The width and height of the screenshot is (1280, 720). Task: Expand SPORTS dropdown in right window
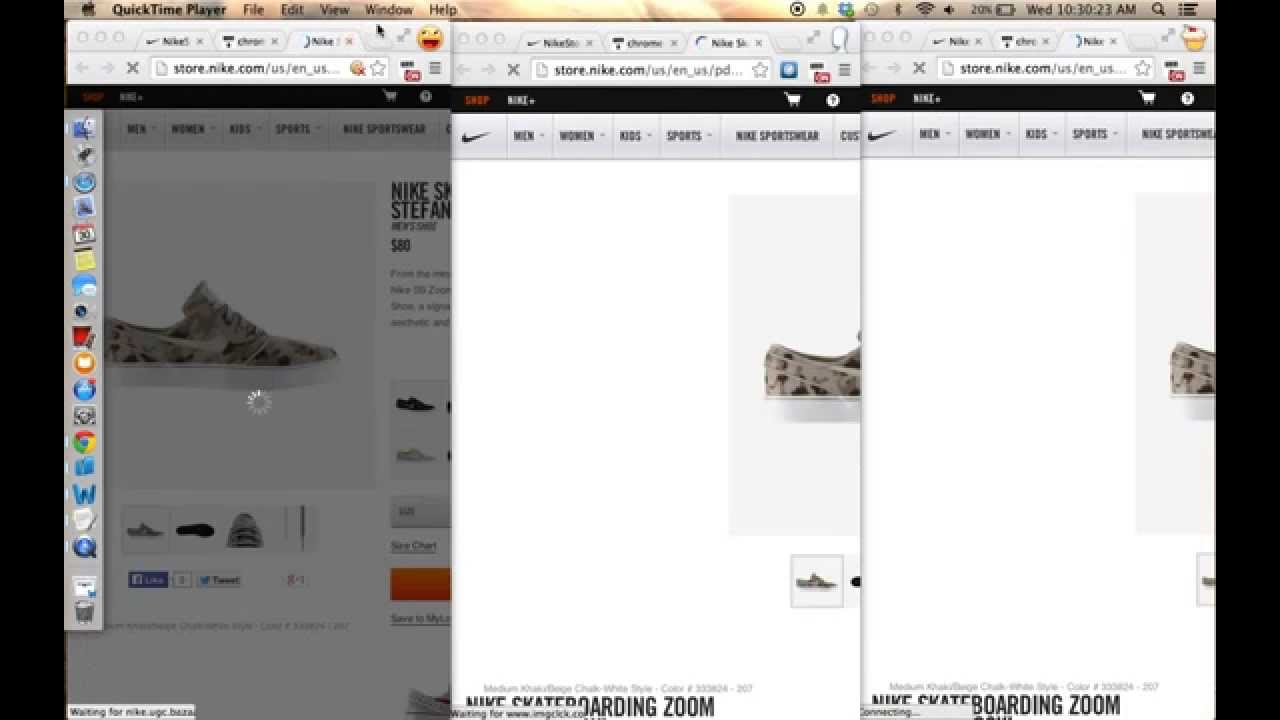[x=1096, y=134]
